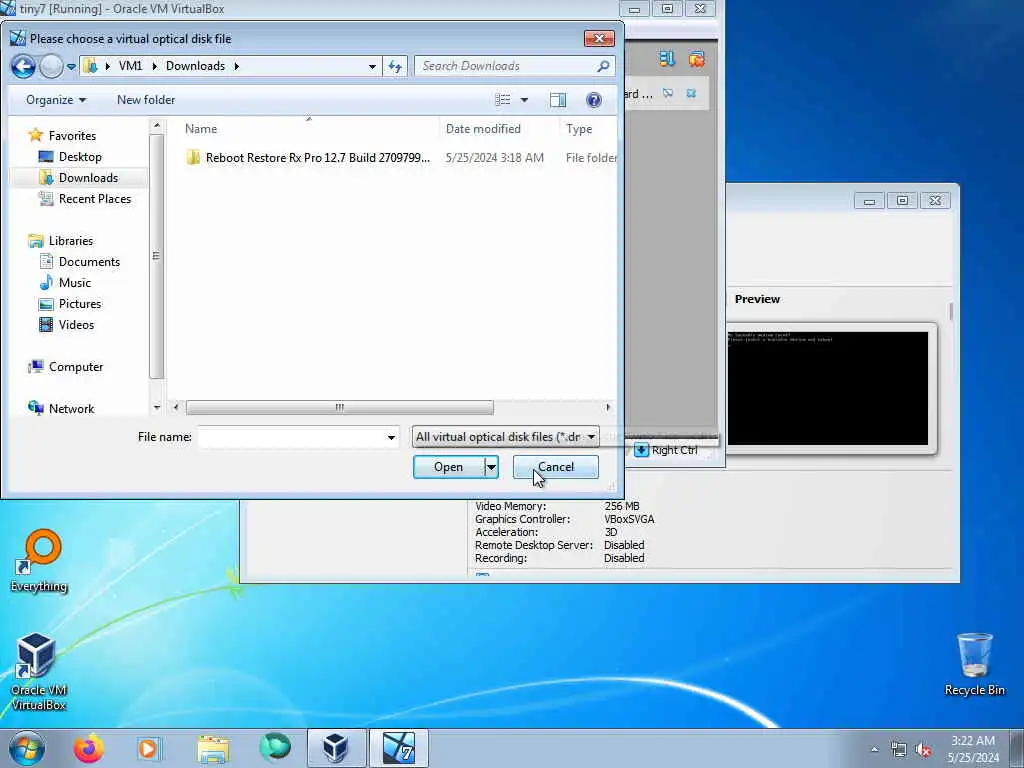Switch to tiny7 VM taskbar button
Viewport: 1024px width, 768px height.
click(x=398, y=748)
